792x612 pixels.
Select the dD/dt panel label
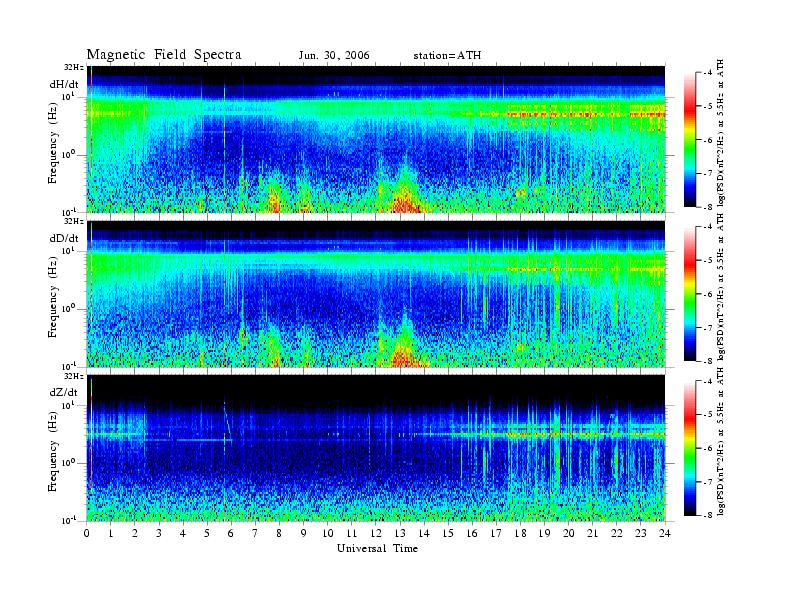click(x=64, y=238)
